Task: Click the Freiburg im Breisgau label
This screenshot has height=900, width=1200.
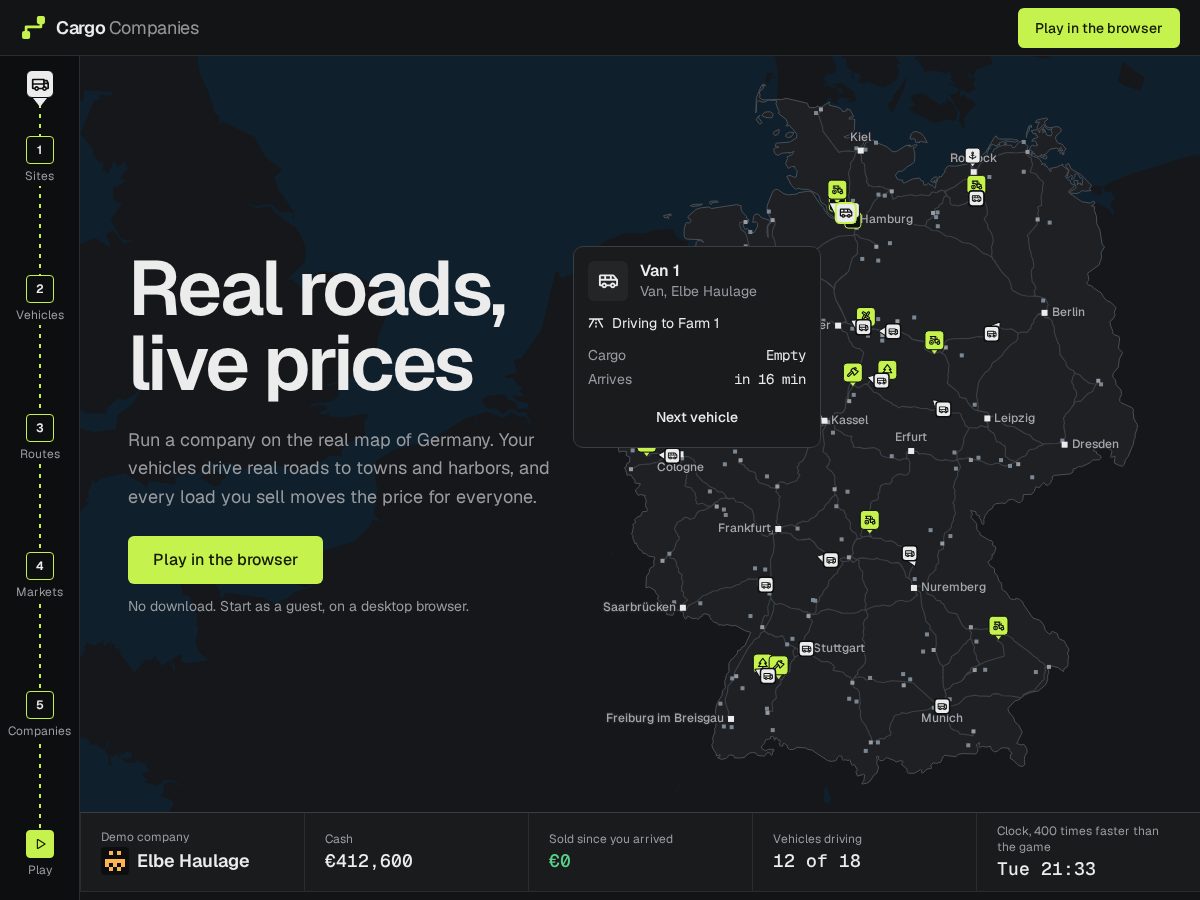Action: coord(665,718)
